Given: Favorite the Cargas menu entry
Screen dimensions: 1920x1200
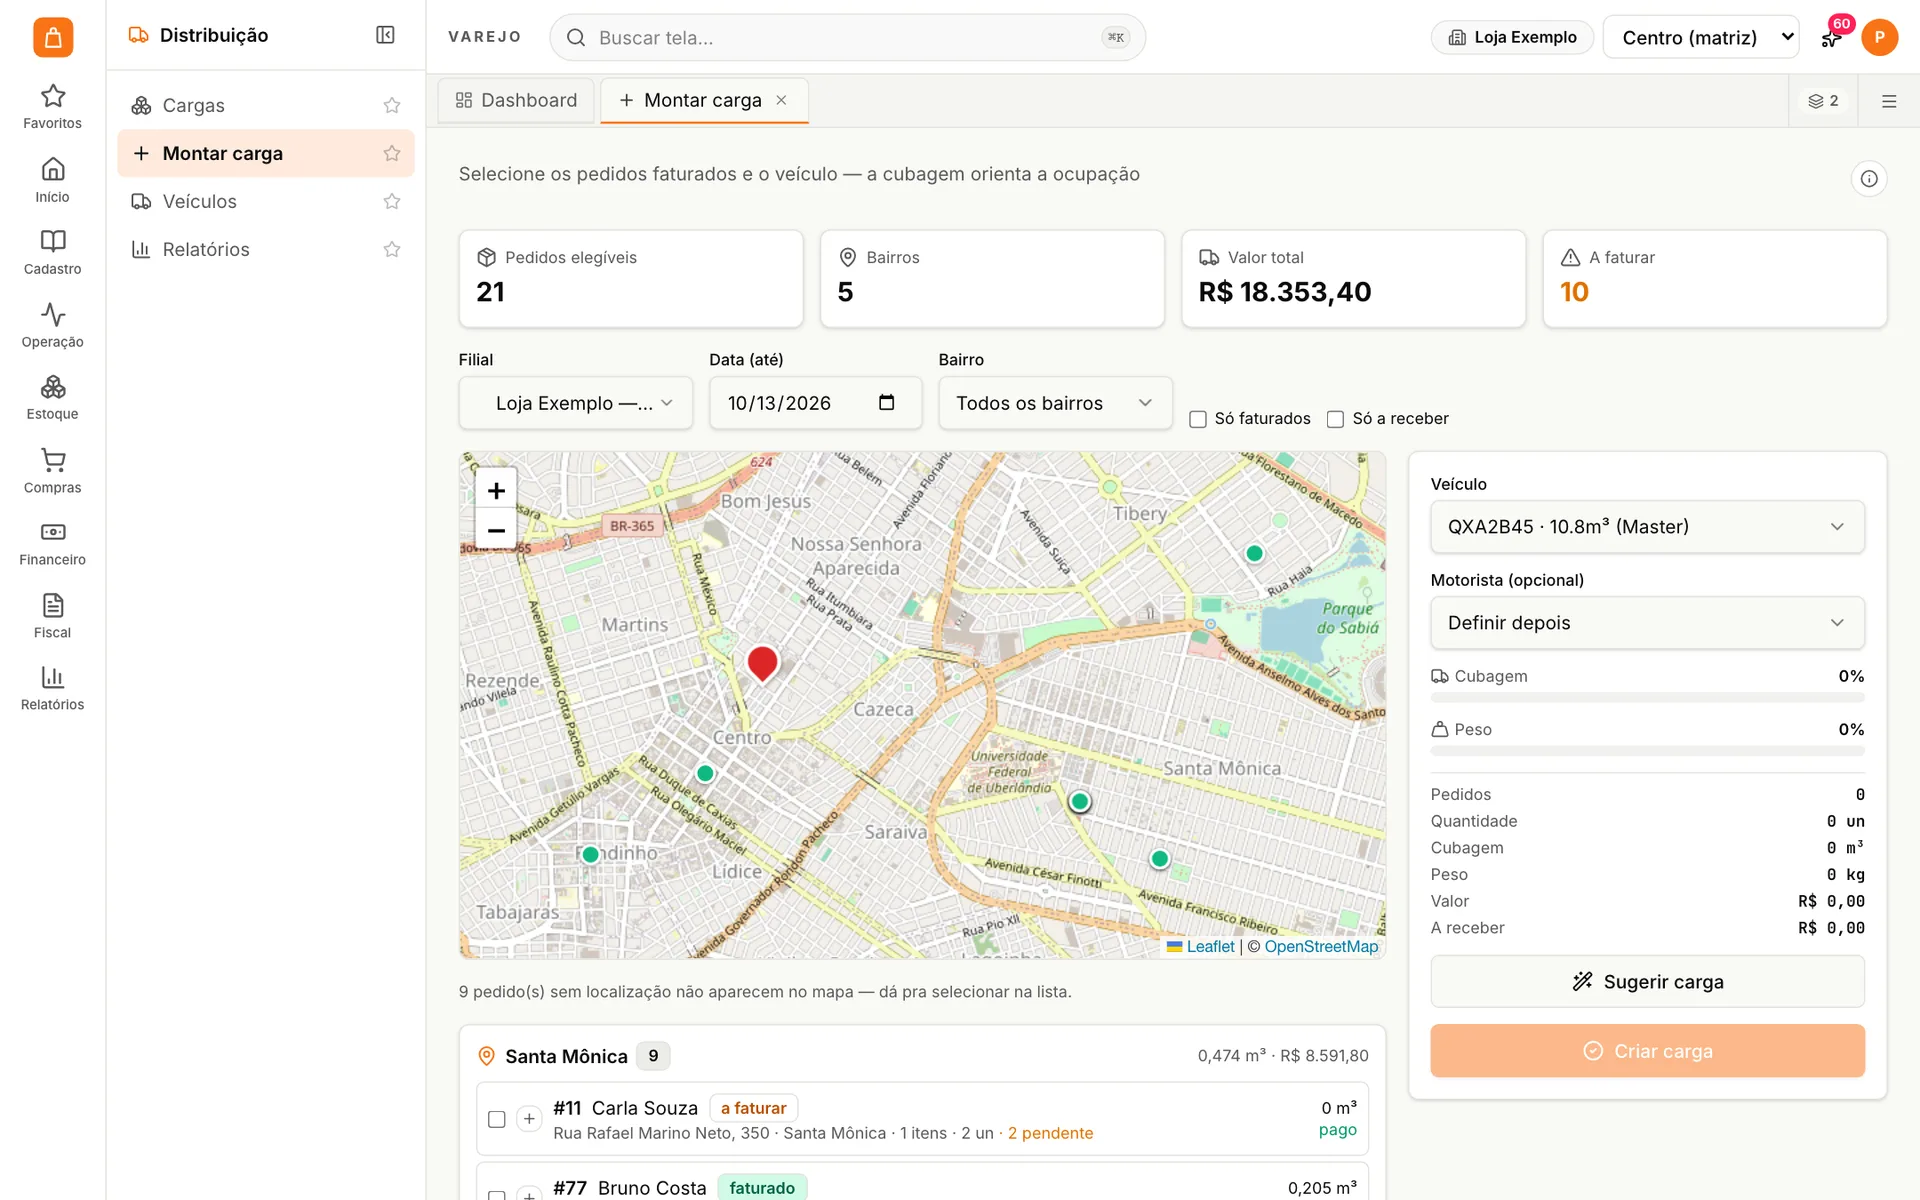Looking at the screenshot, I should [392, 105].
